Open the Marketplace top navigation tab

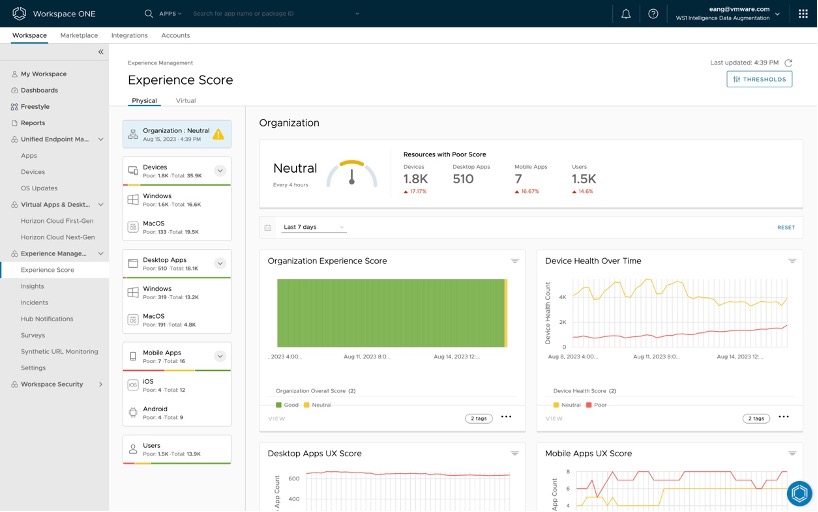[79, 35]
